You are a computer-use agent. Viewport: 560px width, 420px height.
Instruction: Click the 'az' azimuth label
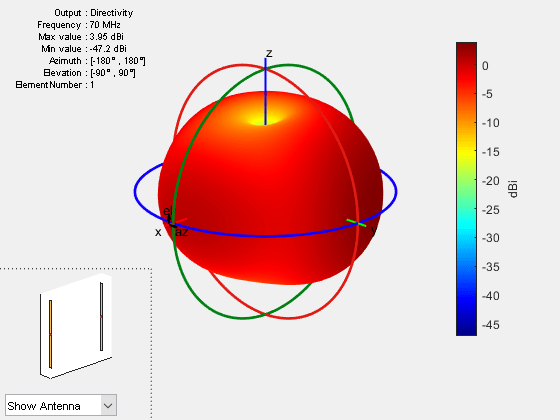(x=181, y=232)
